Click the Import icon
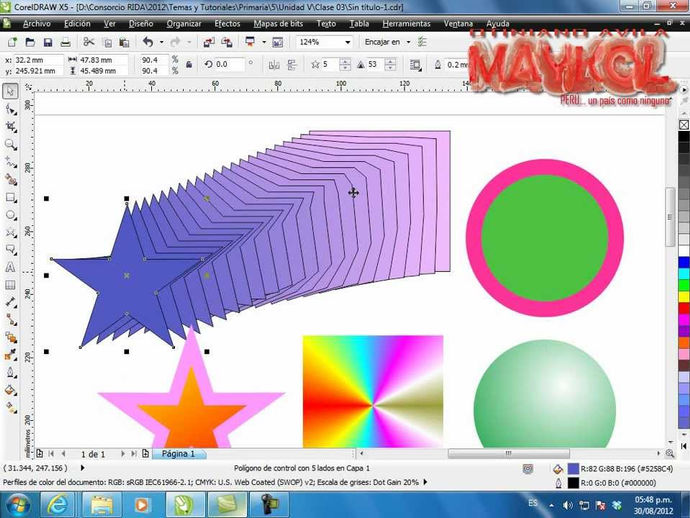Image resolution: width=690 pixels, height=518 pixels. [x=209, y=42]
